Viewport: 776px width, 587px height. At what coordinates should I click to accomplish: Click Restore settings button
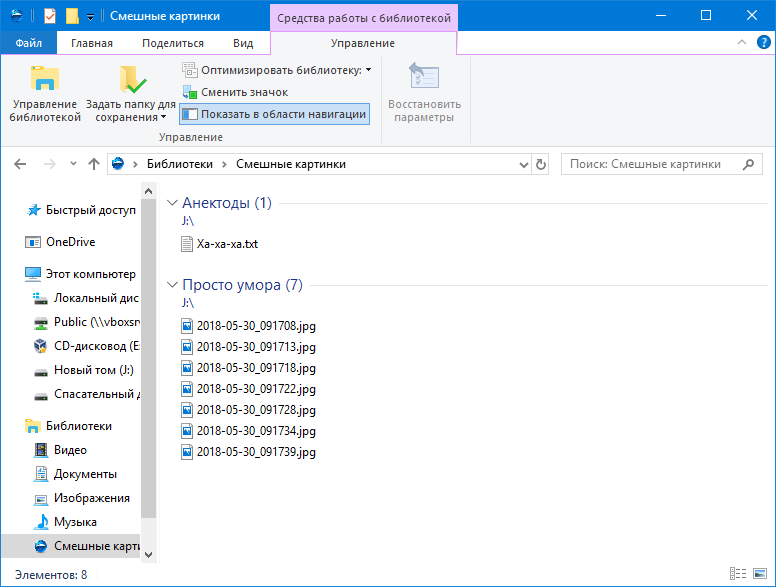(x=424, y=94)
